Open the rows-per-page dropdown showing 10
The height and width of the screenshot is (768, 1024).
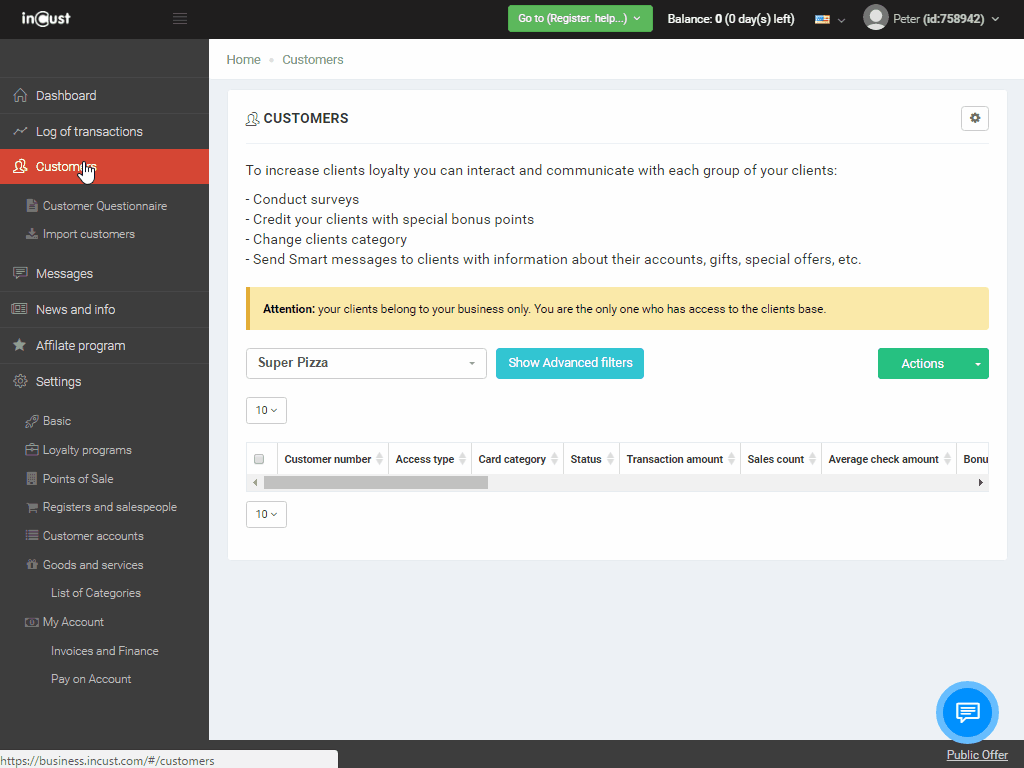(266, 410)
